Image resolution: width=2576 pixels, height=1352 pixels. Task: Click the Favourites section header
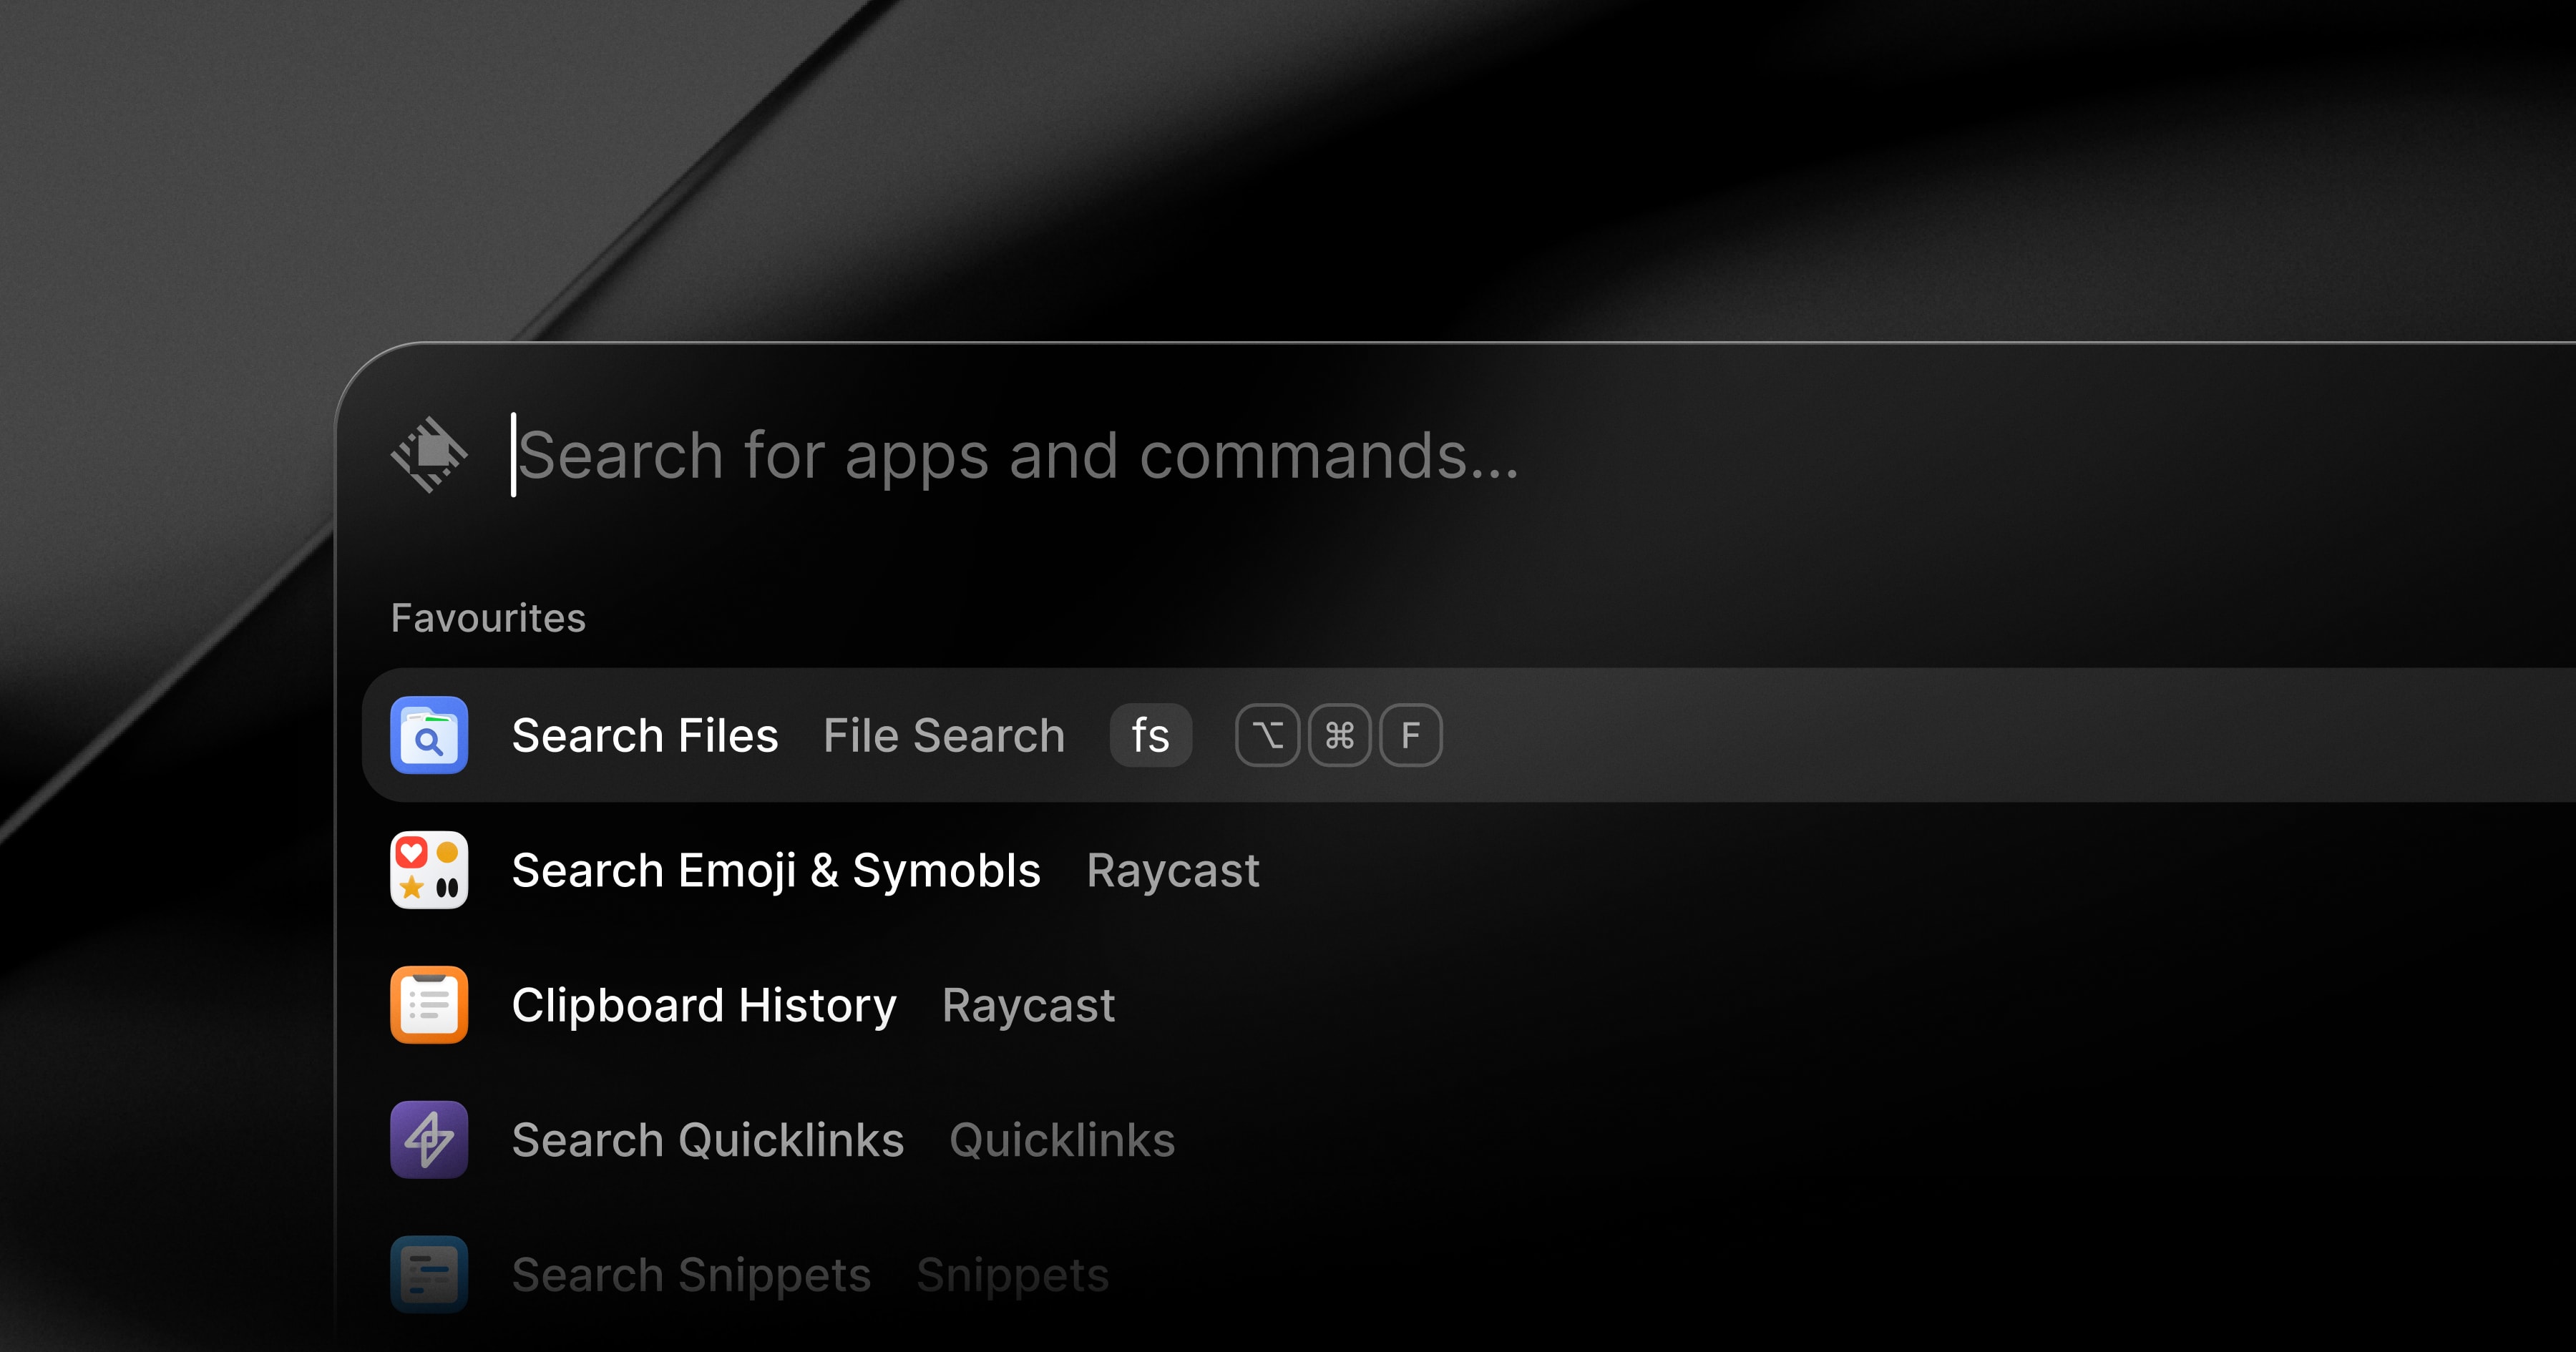pos(488,618)
